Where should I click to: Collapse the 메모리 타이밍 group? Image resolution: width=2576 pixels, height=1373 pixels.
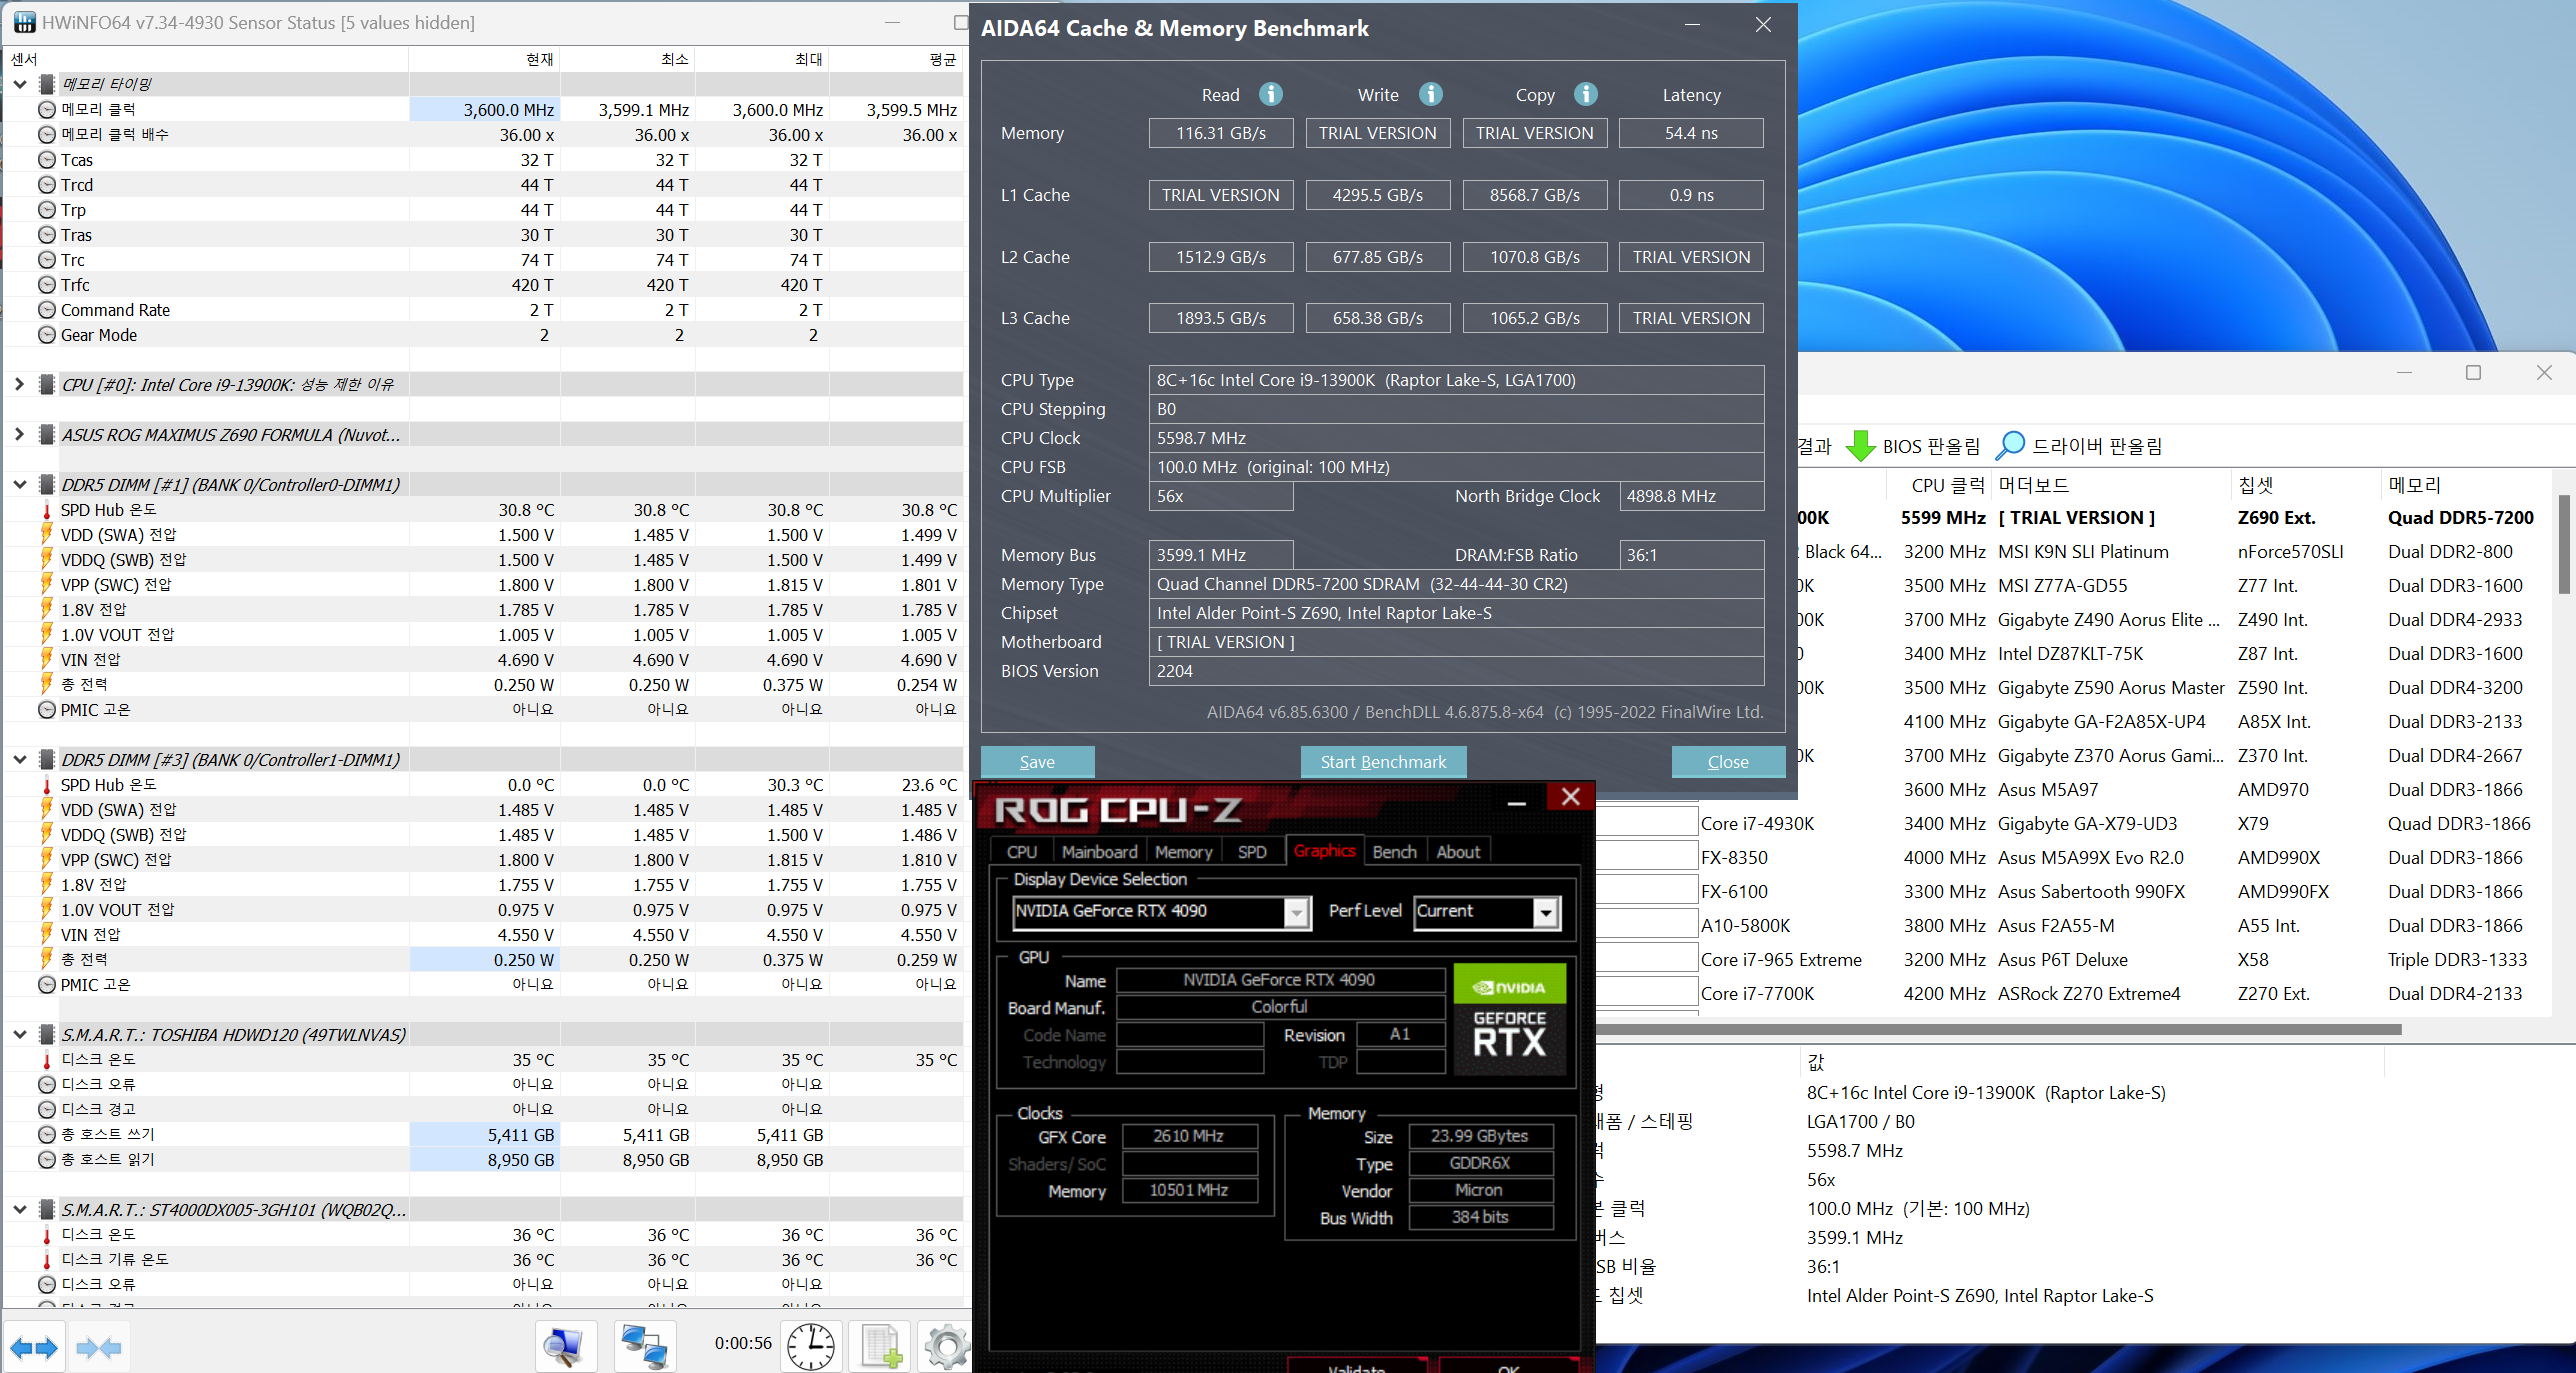[x=19, y=84]
